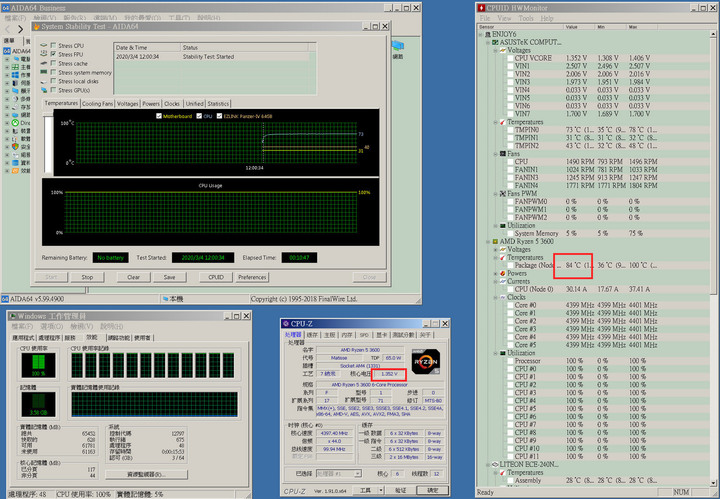Collapse the AMD Ryzen 5 3600 node
The height and width of the screenshot is (499, 720).
click(488, 241)
